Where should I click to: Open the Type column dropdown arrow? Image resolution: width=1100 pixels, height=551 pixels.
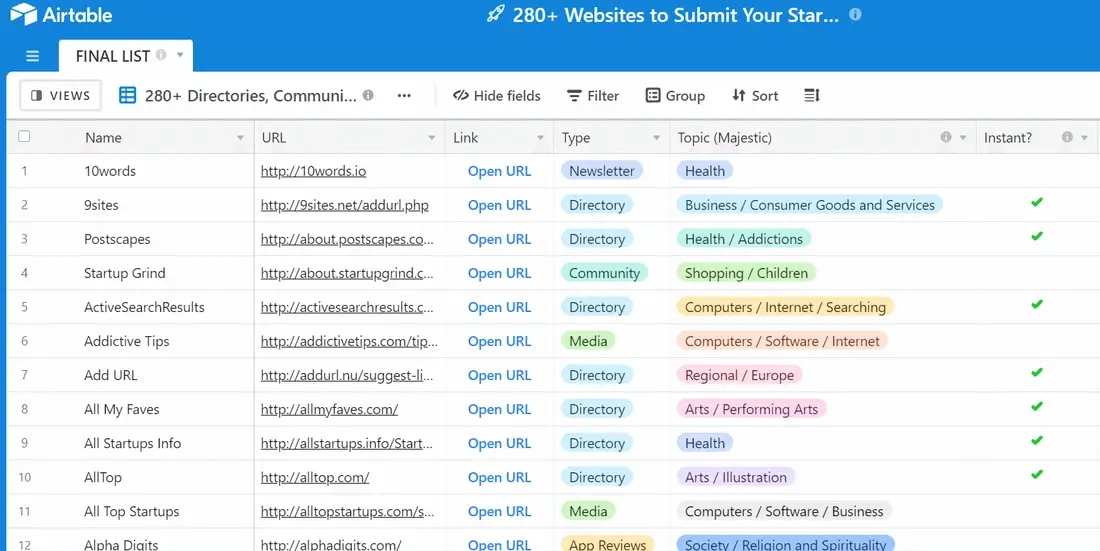pos(657,138)
